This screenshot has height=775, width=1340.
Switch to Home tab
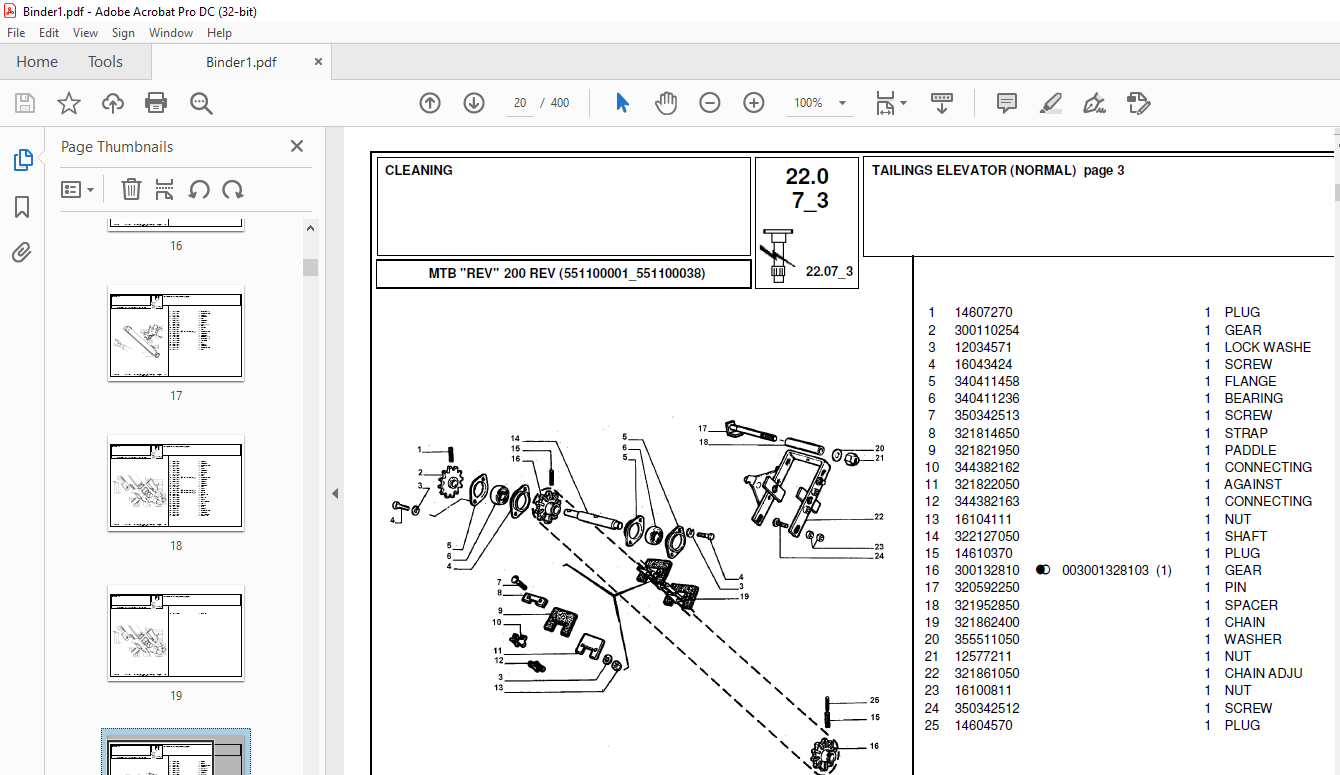[37, 62]
